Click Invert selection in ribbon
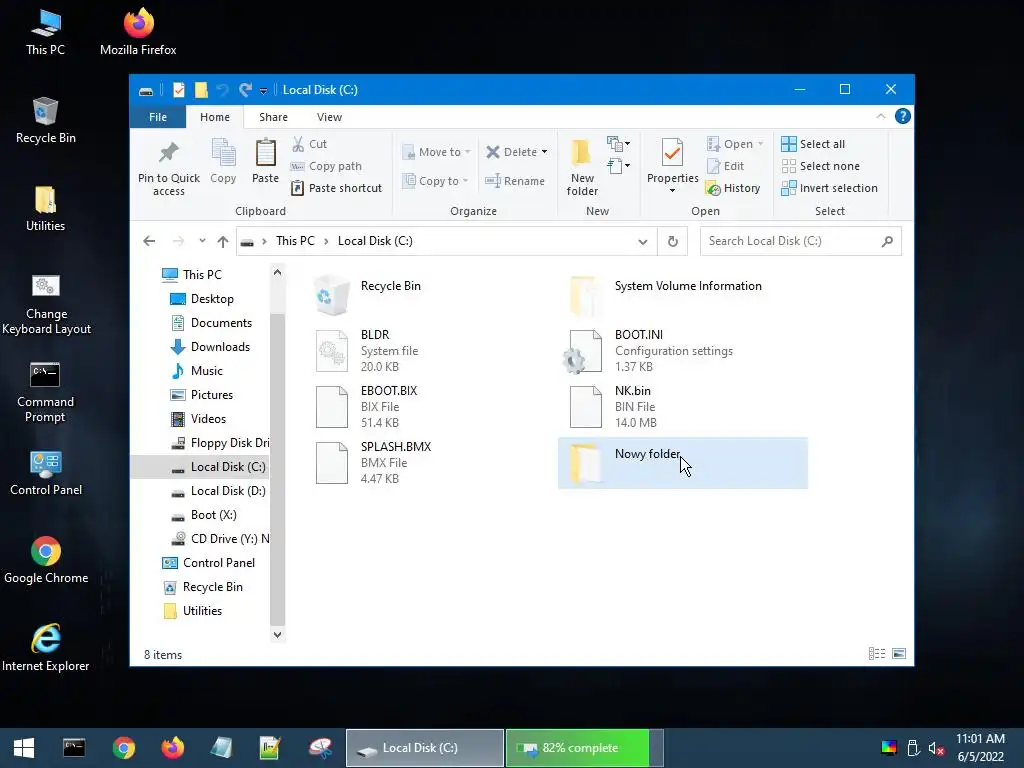The width and height of the screenshot is (1024, 768). pyautogui.click(x=829, y=188)
